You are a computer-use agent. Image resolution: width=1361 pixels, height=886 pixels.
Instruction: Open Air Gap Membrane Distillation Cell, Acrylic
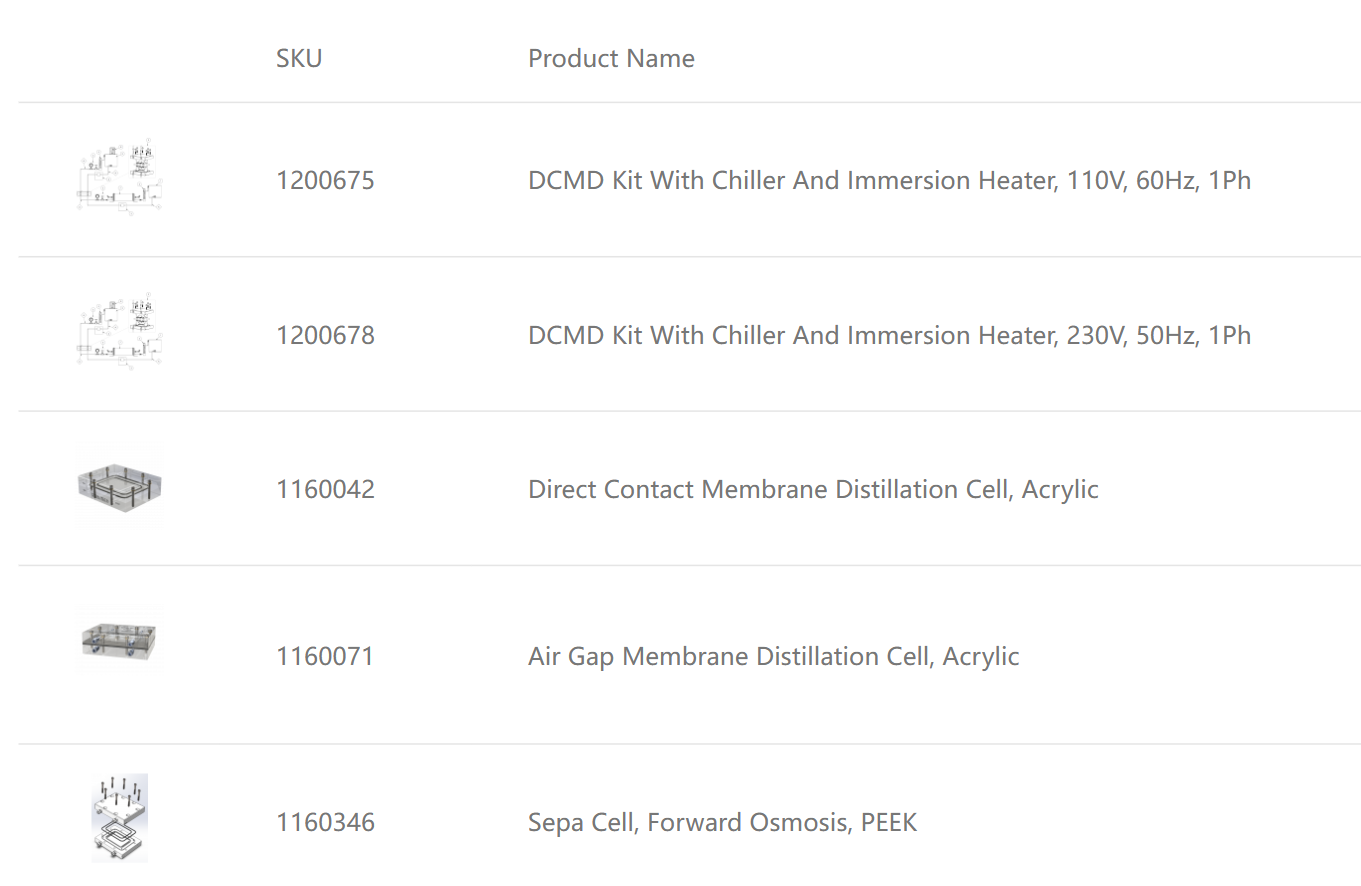(x=774, y=656)
